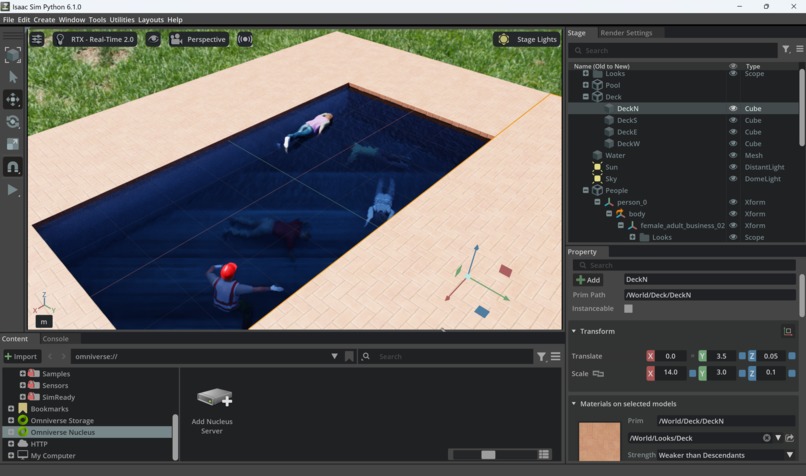Activate the Scale tool
The image size is (806, 476).
click(13, 144)
